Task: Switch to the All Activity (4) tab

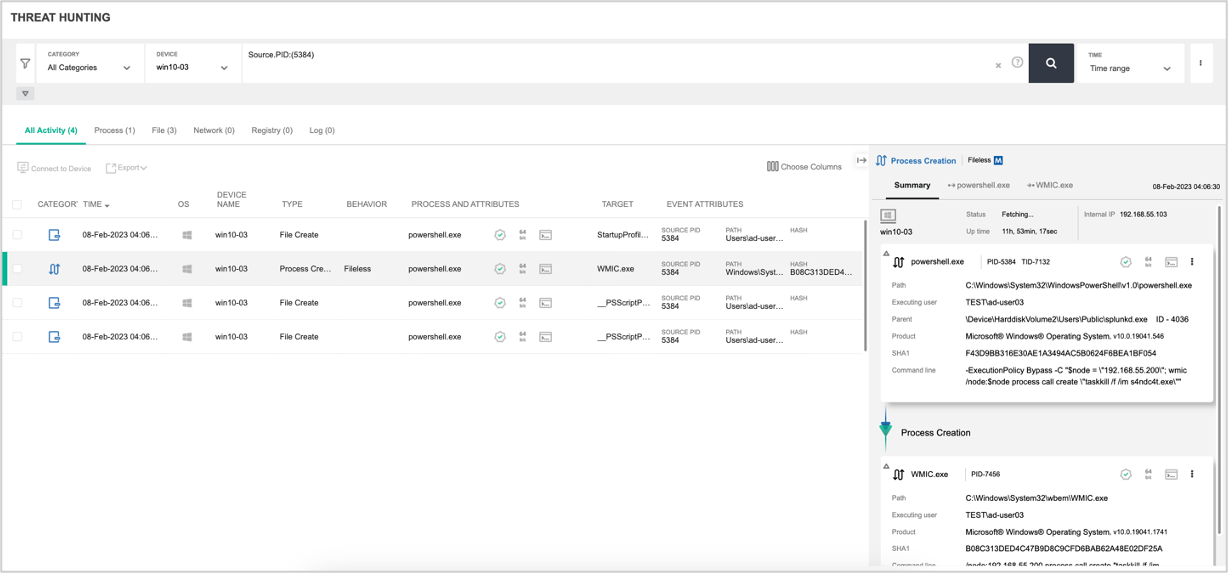Action: (x=51, y=131)
